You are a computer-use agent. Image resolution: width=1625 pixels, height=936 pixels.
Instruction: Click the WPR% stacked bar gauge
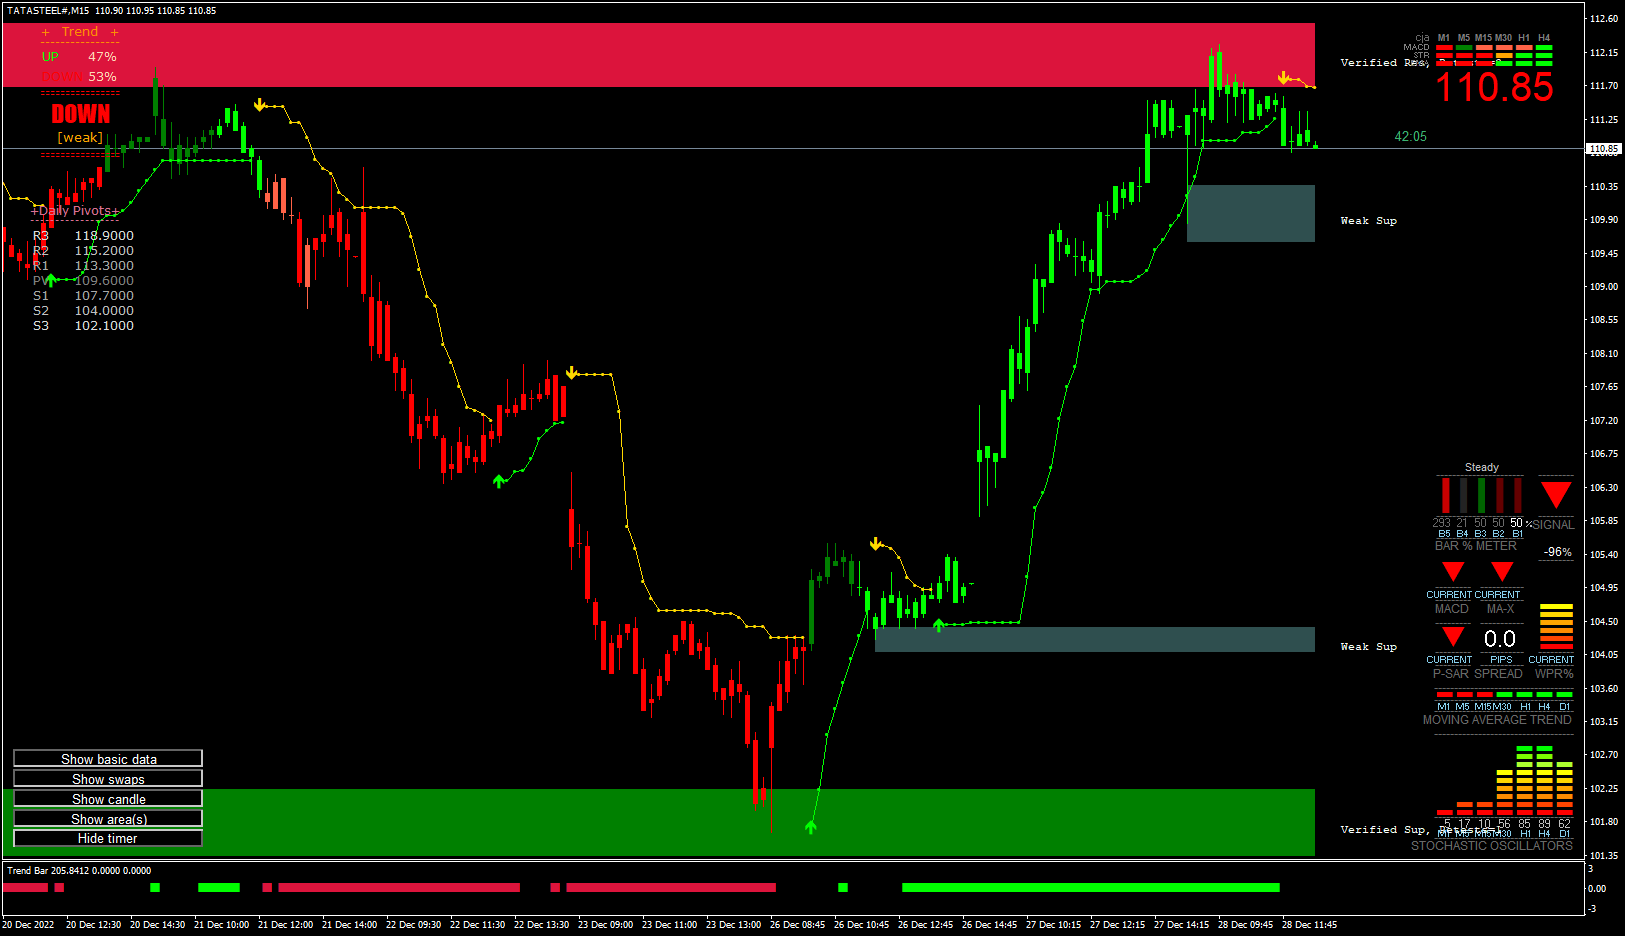(1556, 627)
